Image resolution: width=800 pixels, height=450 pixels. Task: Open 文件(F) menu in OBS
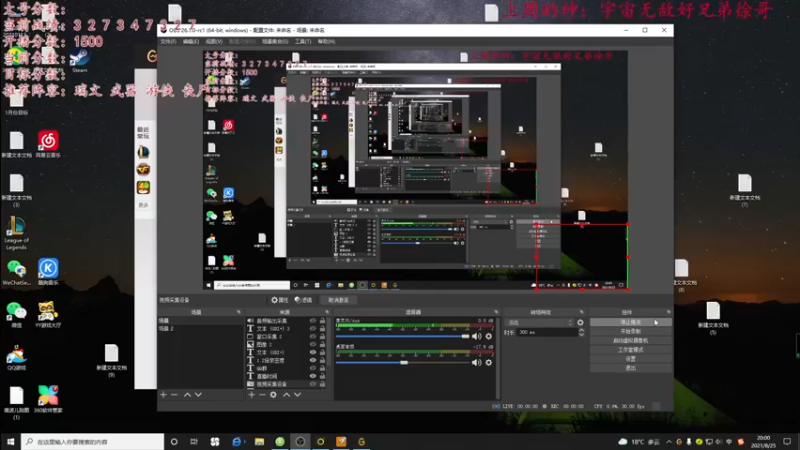pyautogui.click(x=168, y=41)
